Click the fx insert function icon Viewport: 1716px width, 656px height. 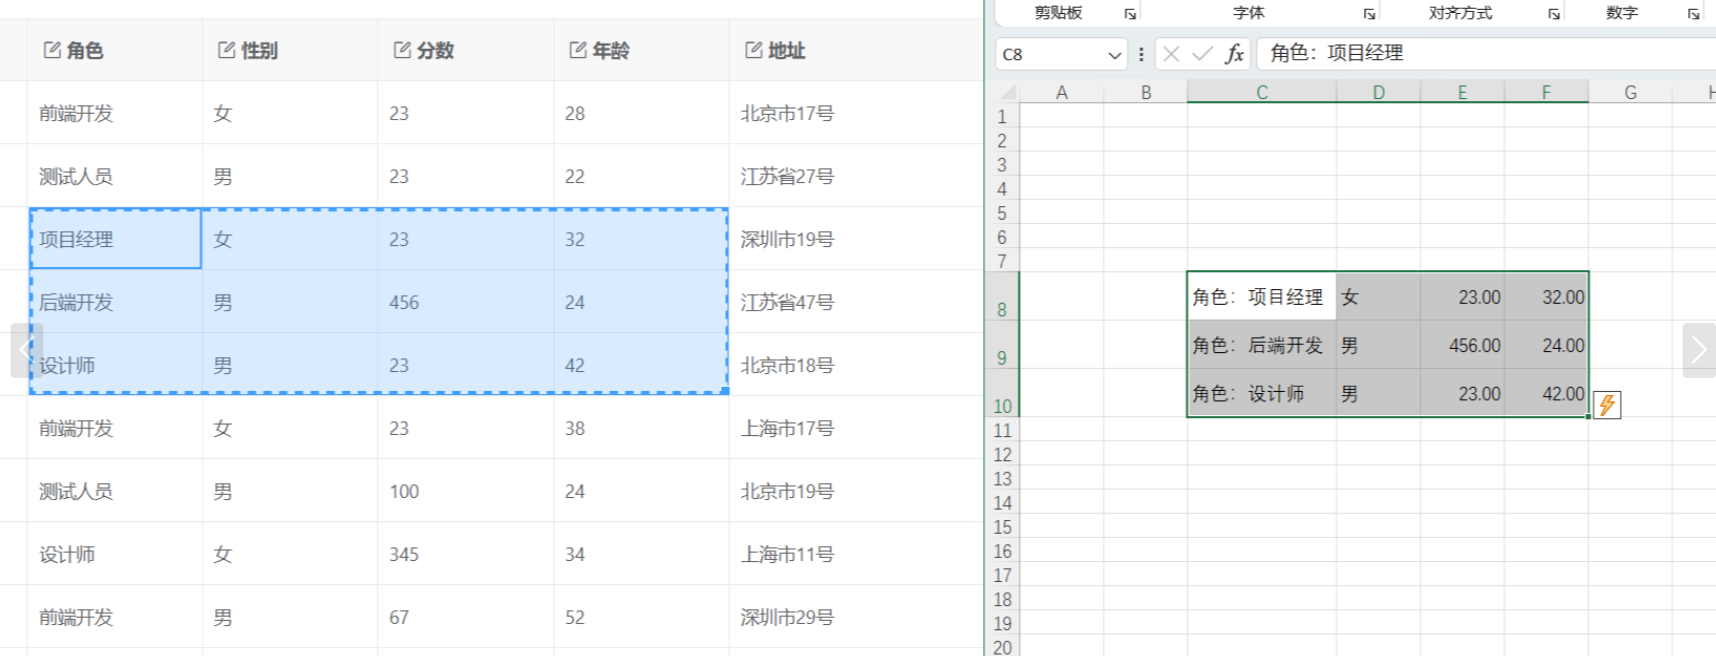pyautogui.click(x=1235, y=54)
